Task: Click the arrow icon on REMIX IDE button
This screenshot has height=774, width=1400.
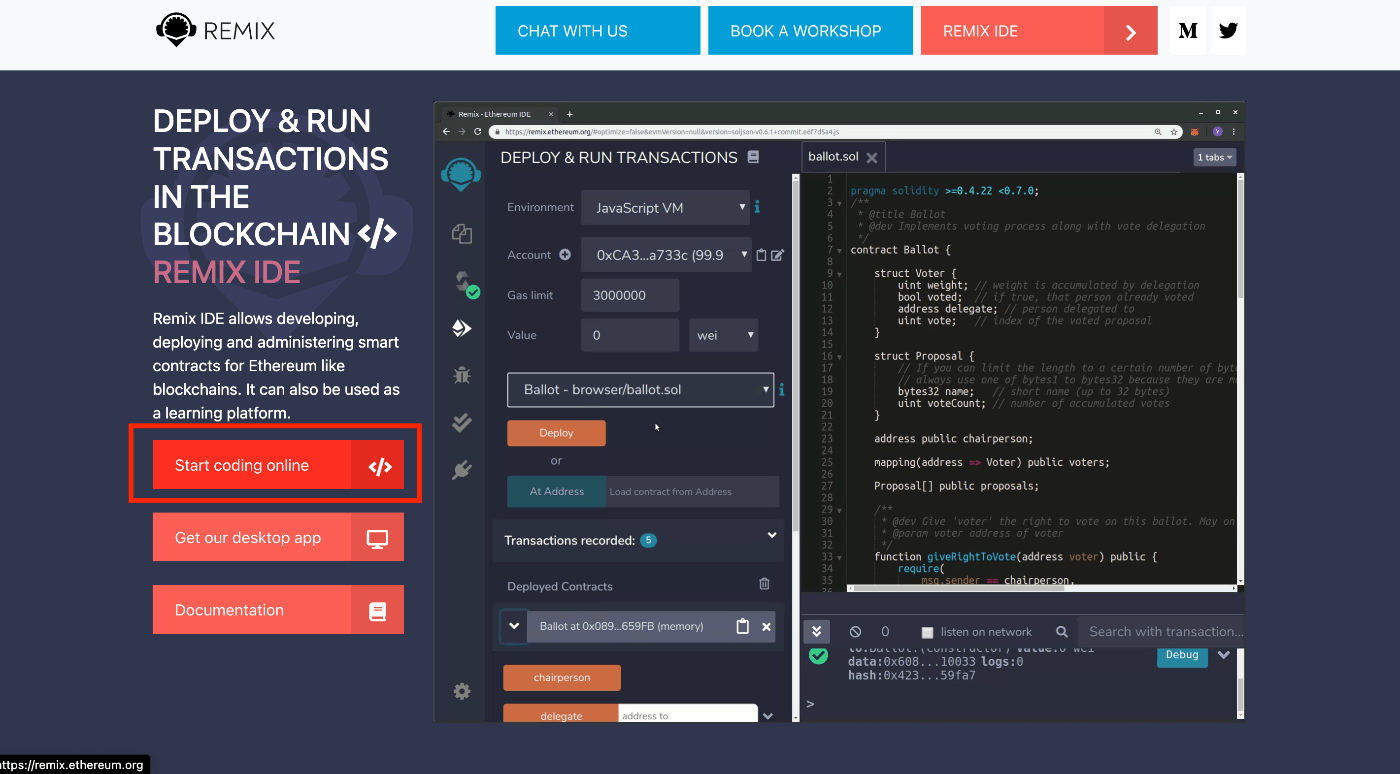Action: coord(1131,32)
